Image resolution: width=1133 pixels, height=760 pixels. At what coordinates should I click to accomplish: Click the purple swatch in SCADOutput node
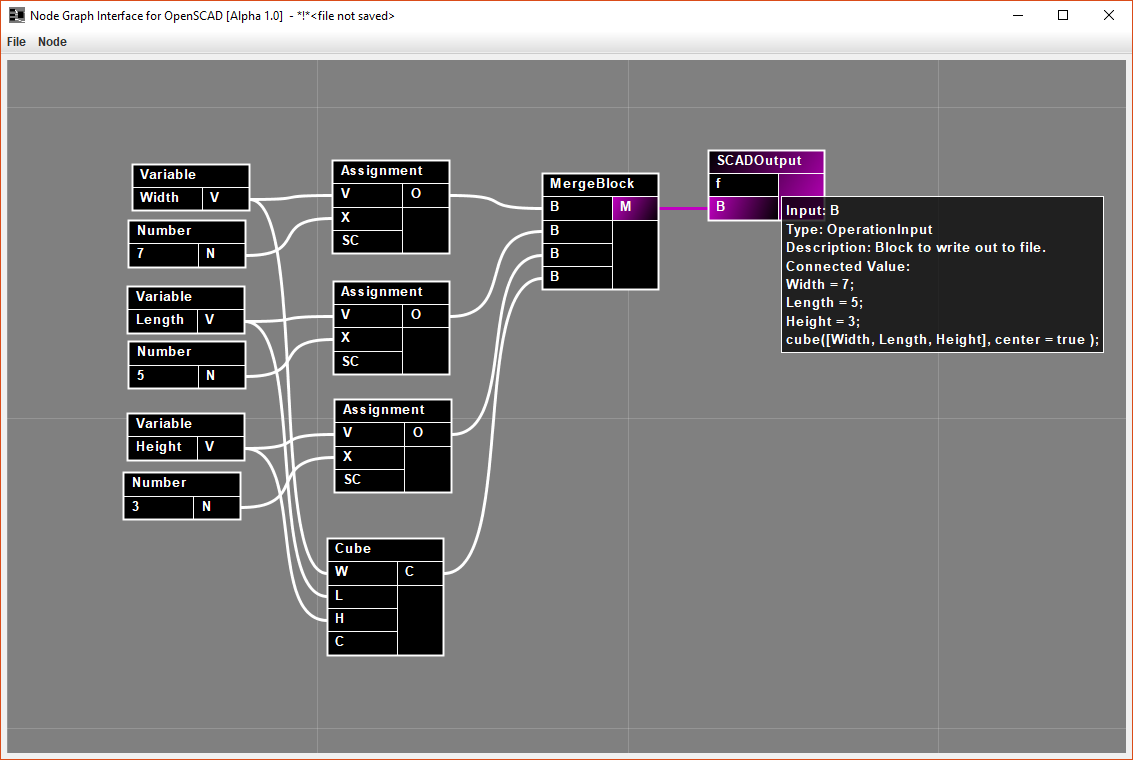(801, 184)
